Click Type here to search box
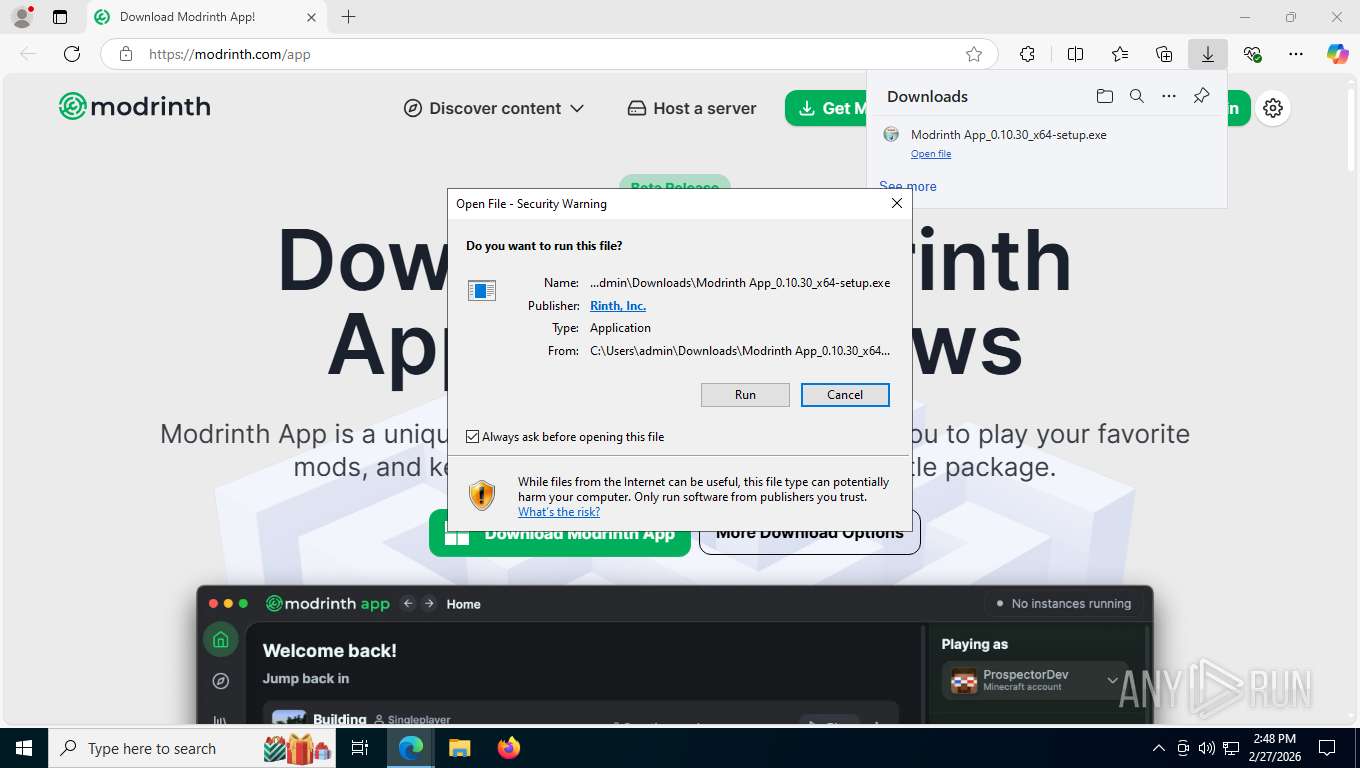Screen dimensions: 1360x768 pos(190,748)
